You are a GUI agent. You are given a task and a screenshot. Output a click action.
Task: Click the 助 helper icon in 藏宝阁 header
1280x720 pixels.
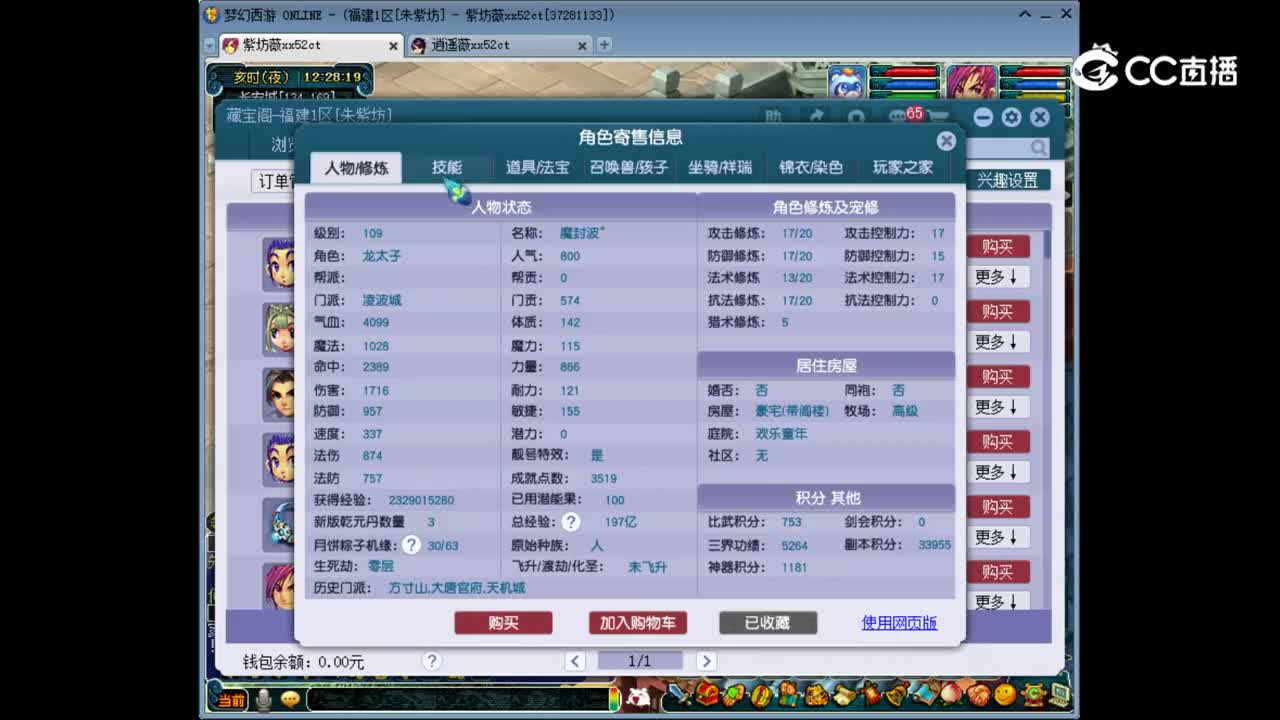pos(773,117)
